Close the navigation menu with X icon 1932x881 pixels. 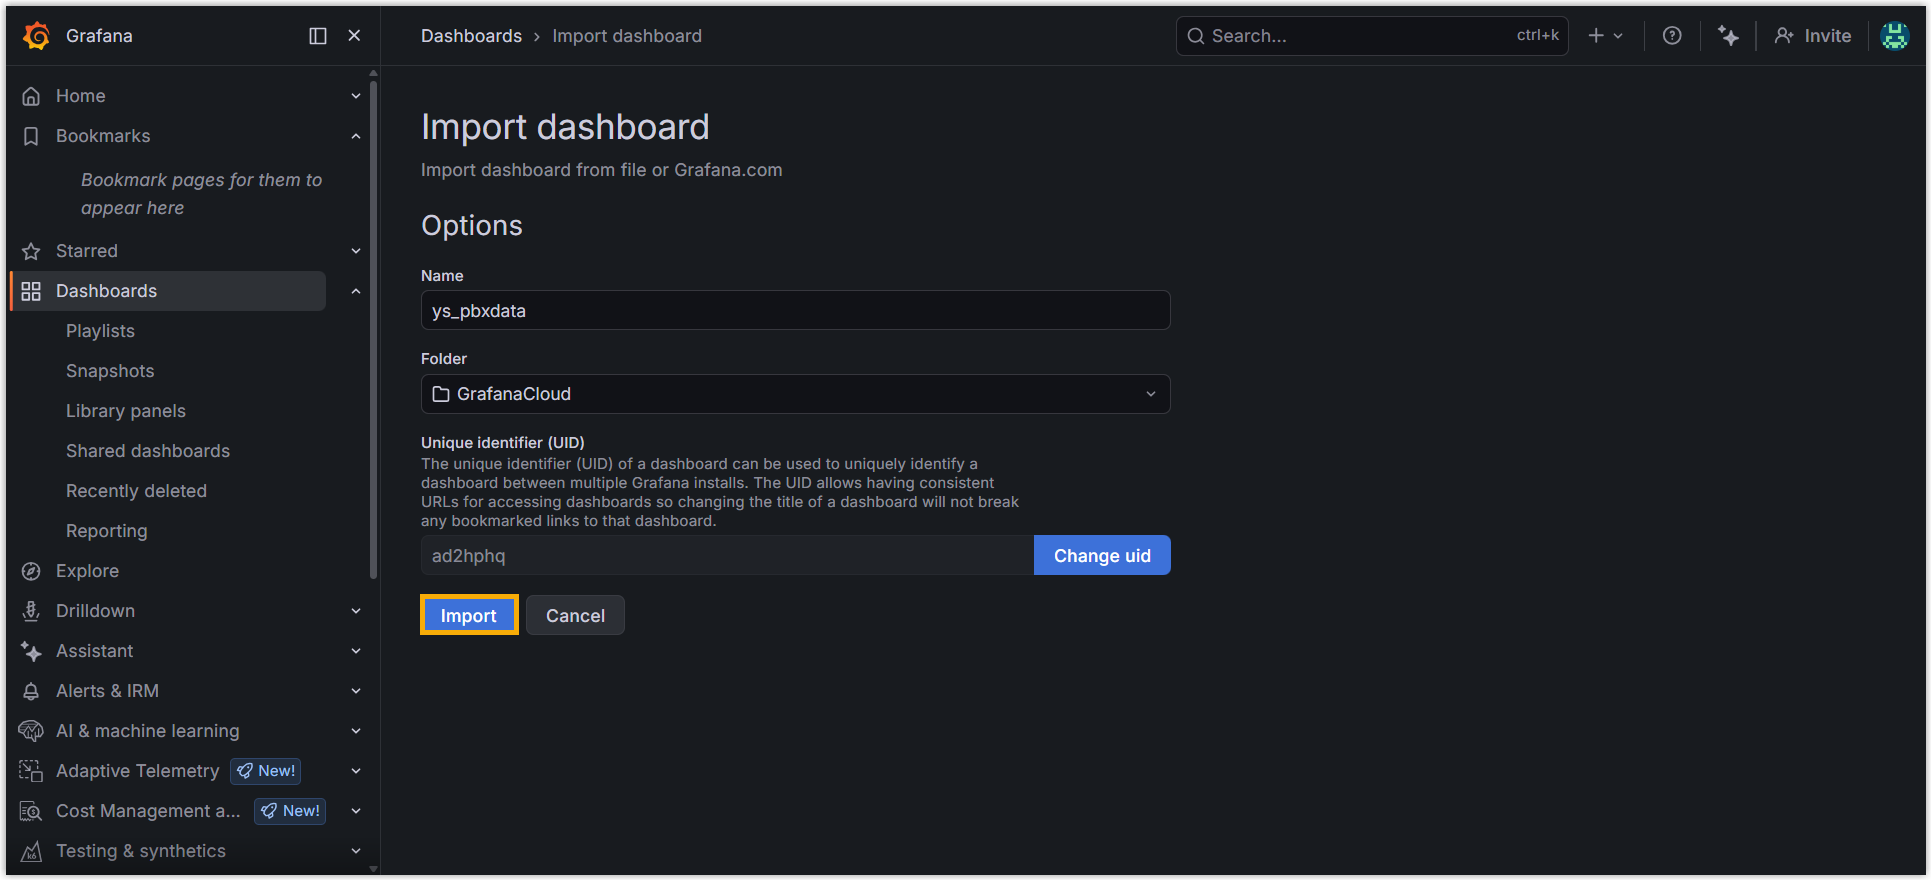354,36
